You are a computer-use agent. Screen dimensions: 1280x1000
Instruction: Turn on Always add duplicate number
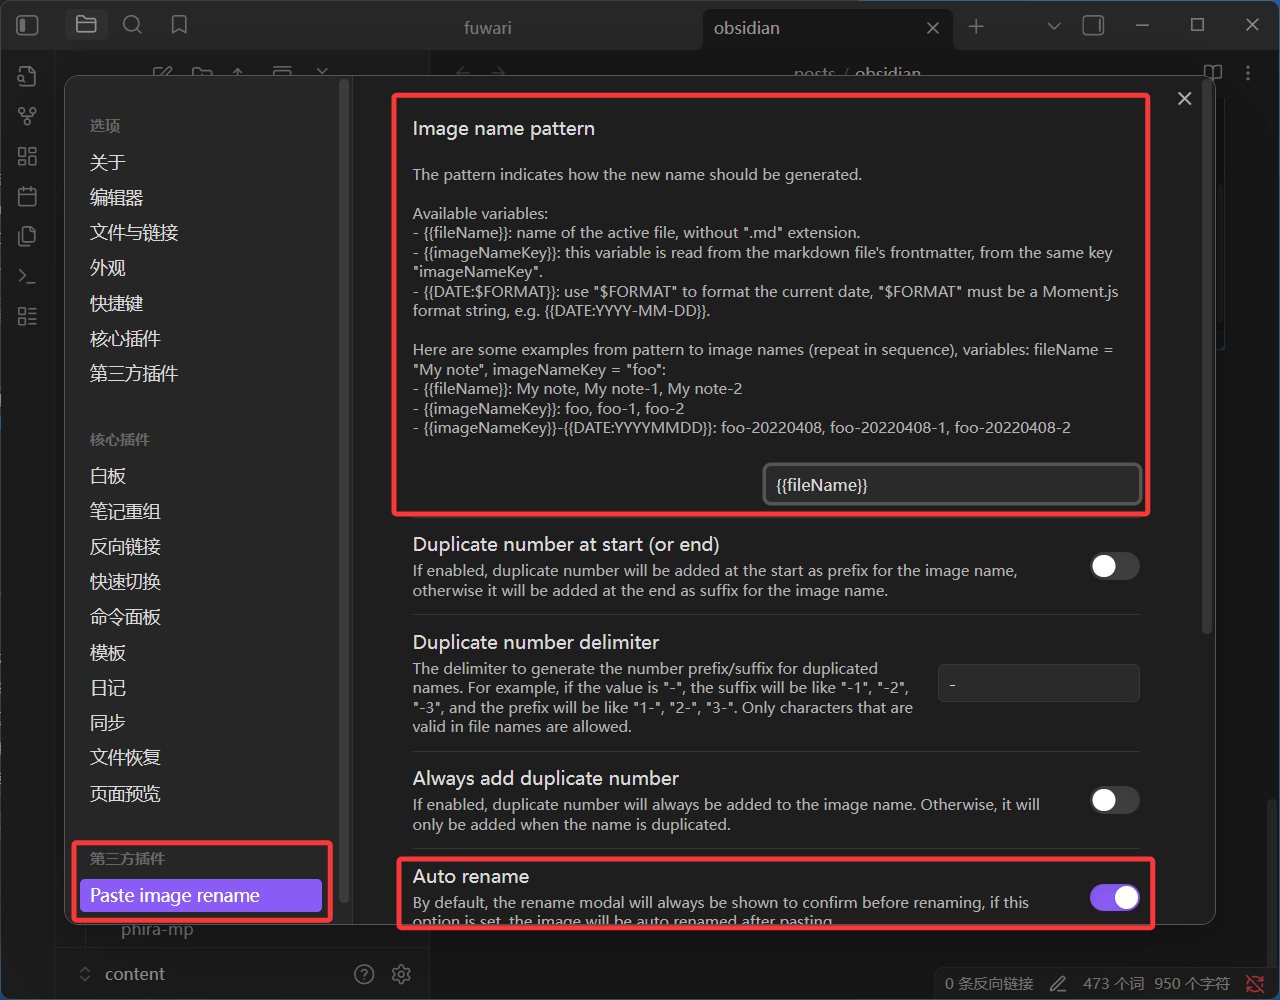point(1114,800)
